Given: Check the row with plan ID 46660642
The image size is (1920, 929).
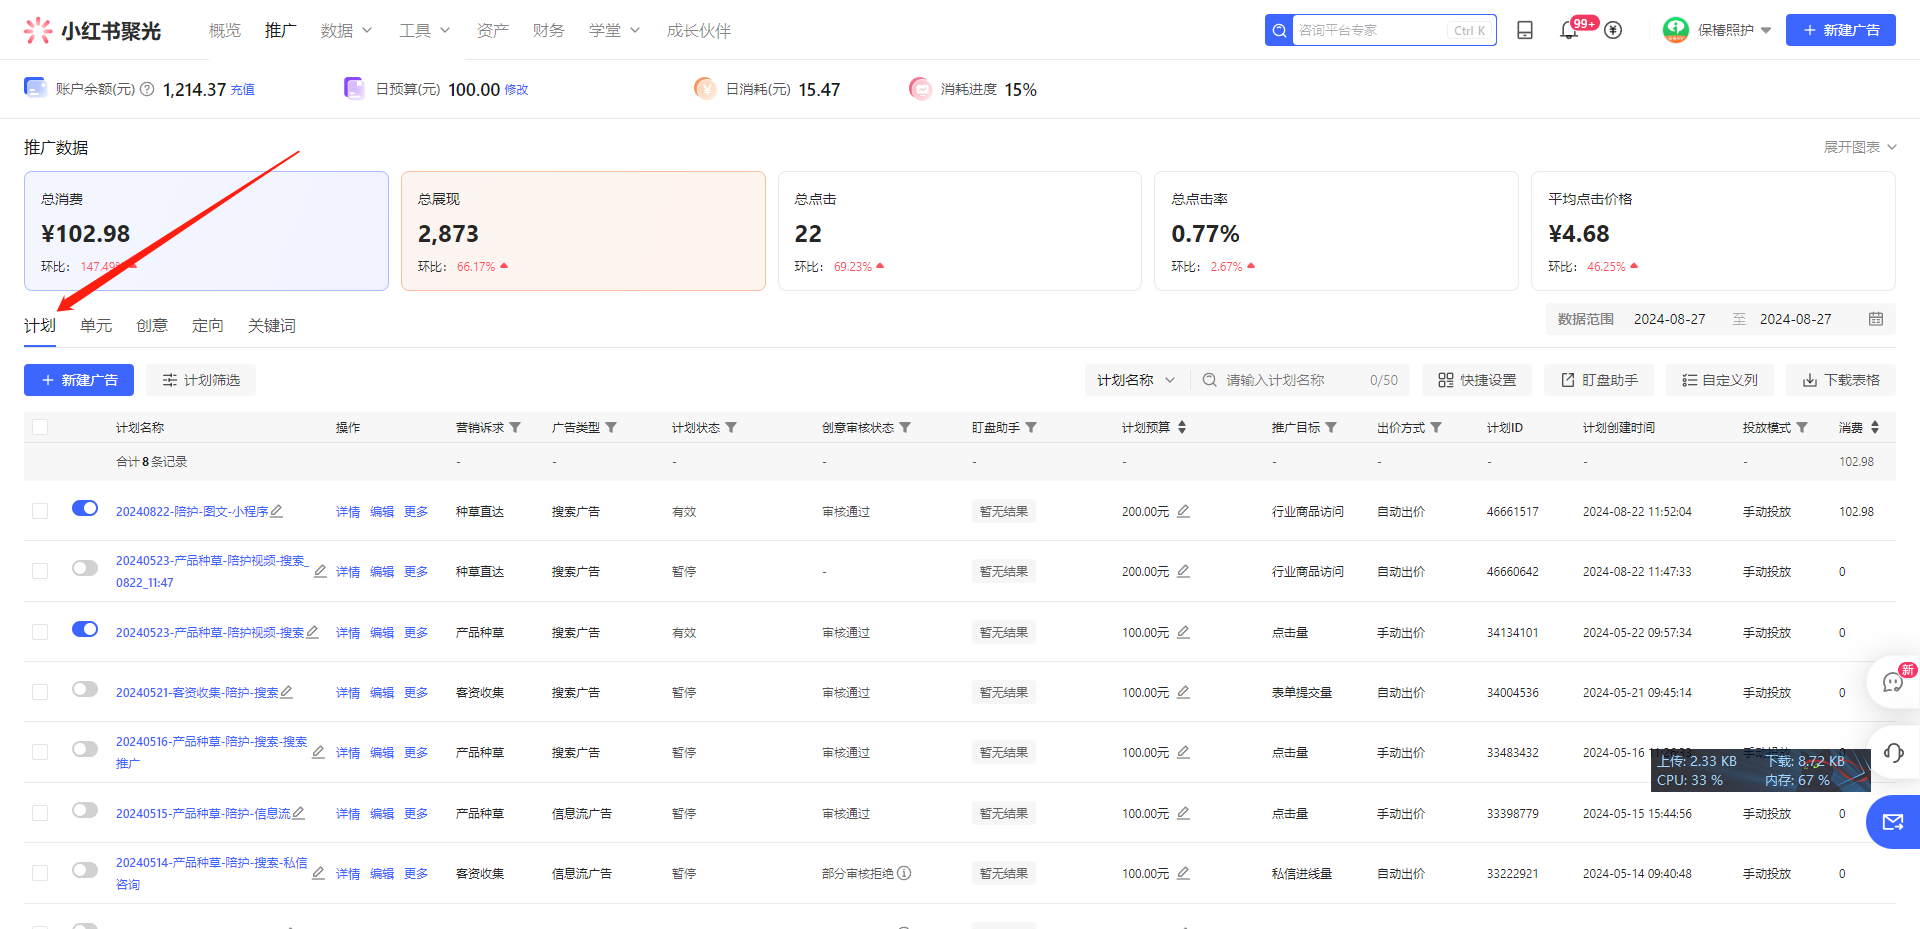Looking at the screenshot, I should point(40,571).
